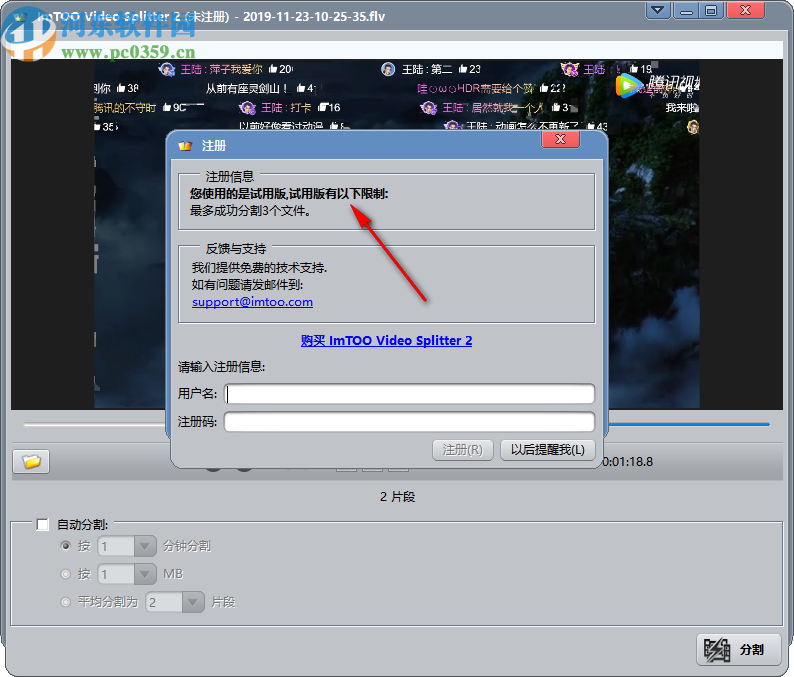The height and width of the screenshot is (677, 794).
Task: Focus the 注册码 input field
Action: (x=409, y=422)
